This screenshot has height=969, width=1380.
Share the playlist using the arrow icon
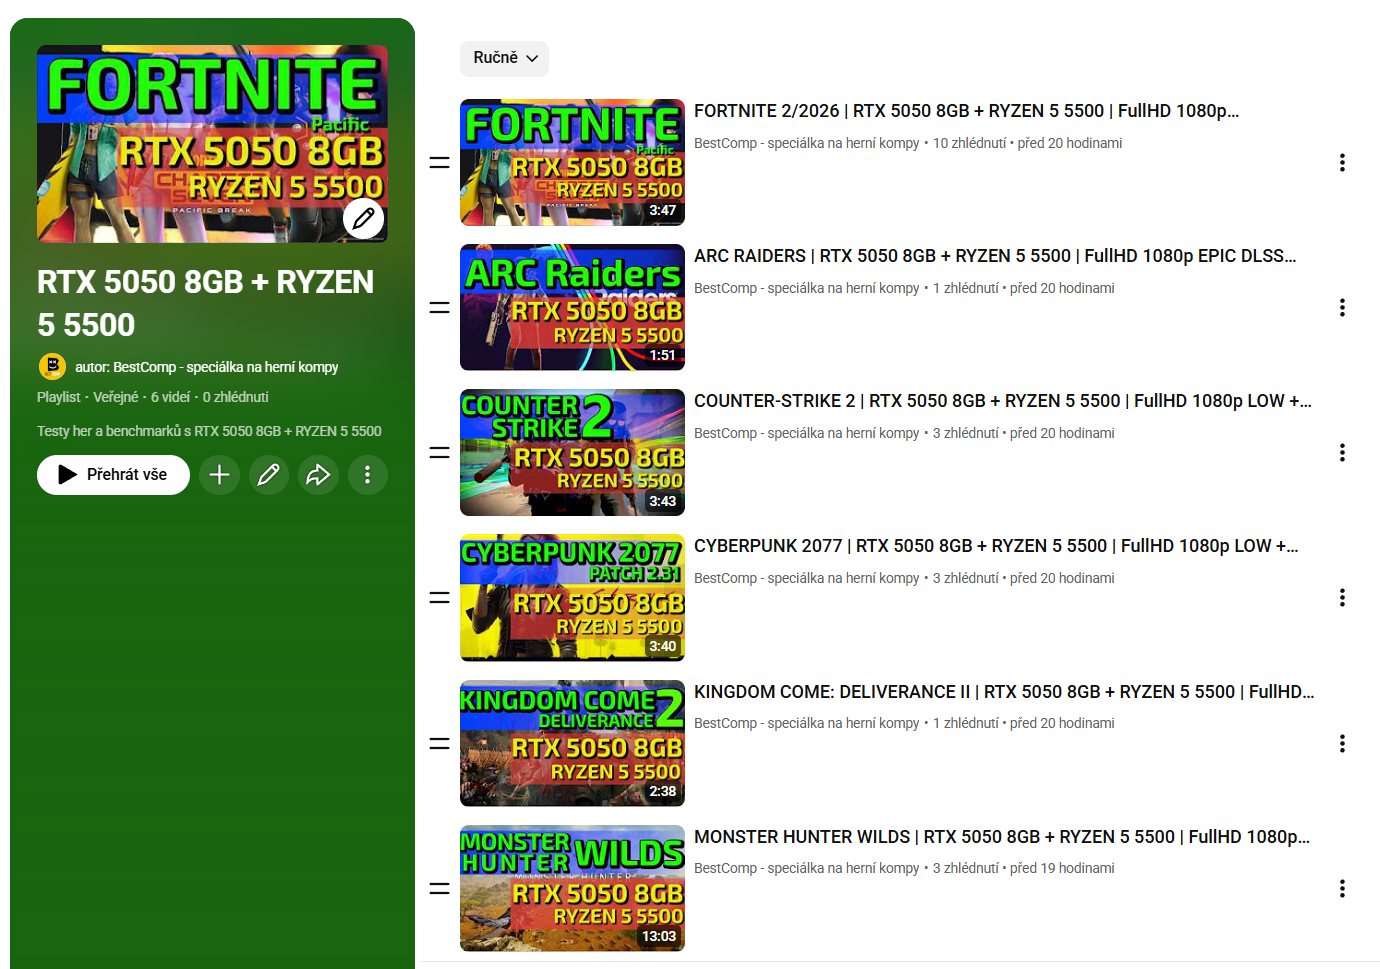318,475
